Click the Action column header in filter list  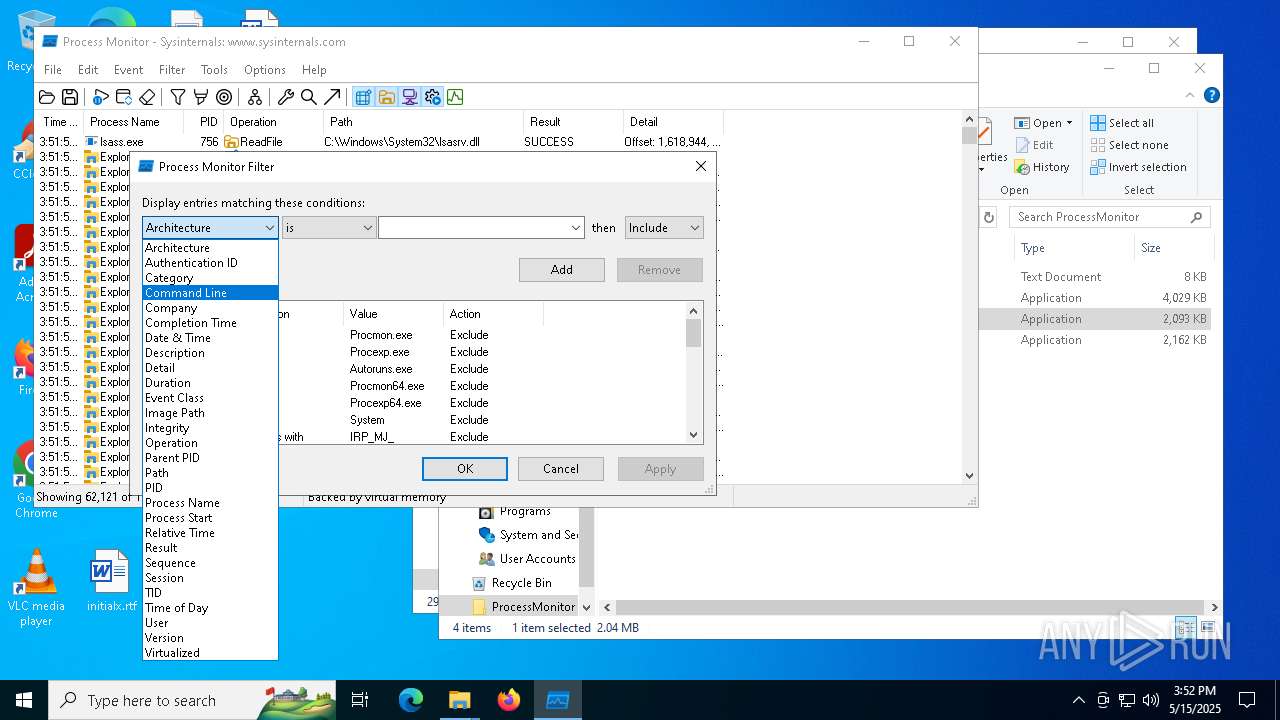click(x=493, y=314)
